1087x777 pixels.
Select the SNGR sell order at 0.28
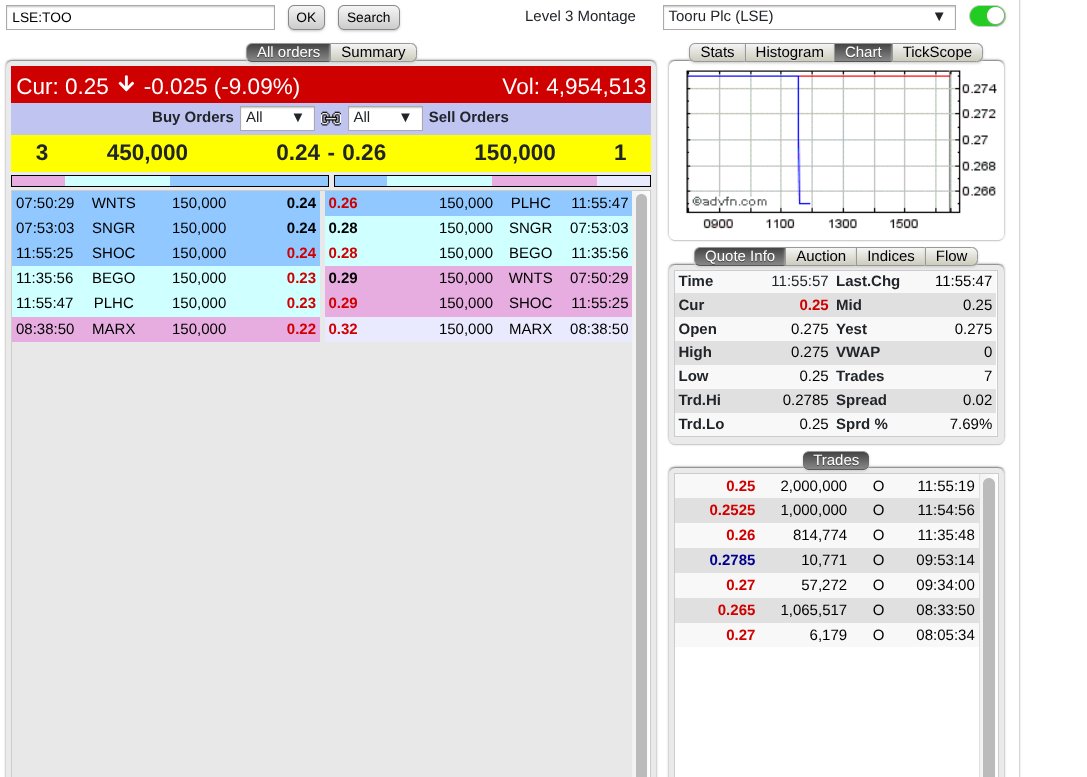(x=478, y=228)
